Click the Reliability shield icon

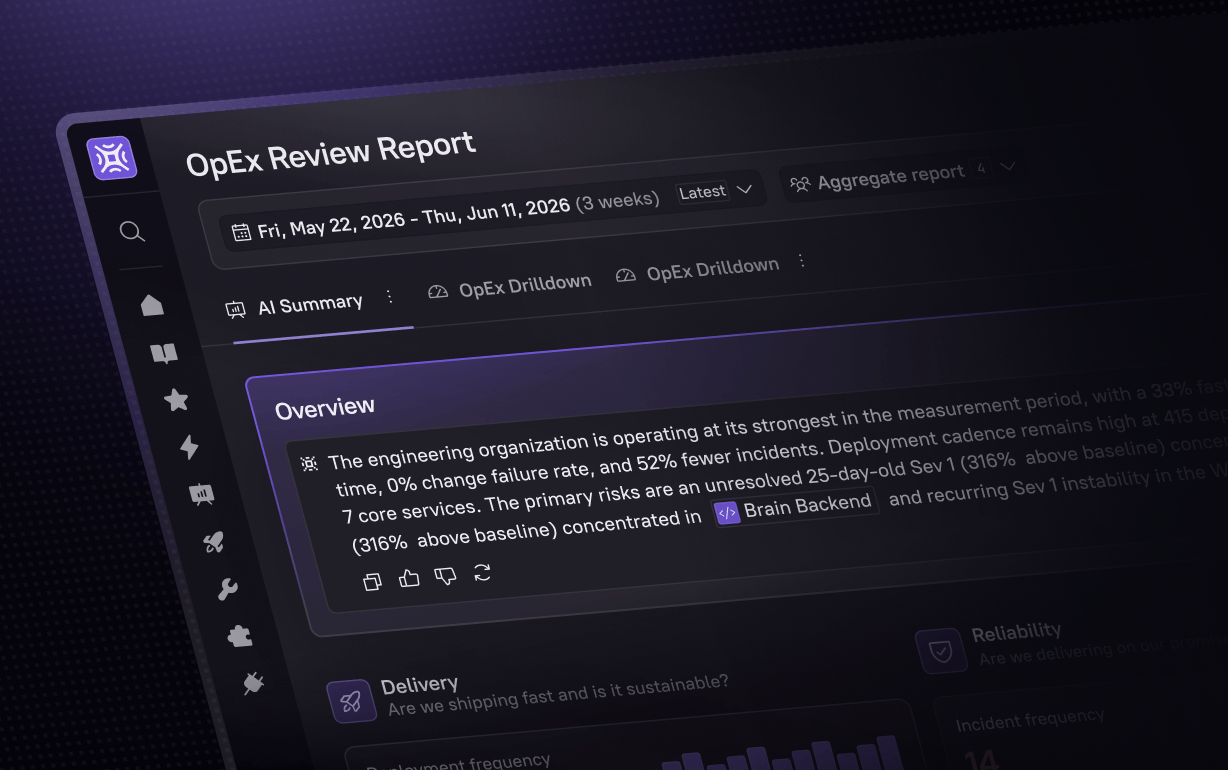click(941, 651)
